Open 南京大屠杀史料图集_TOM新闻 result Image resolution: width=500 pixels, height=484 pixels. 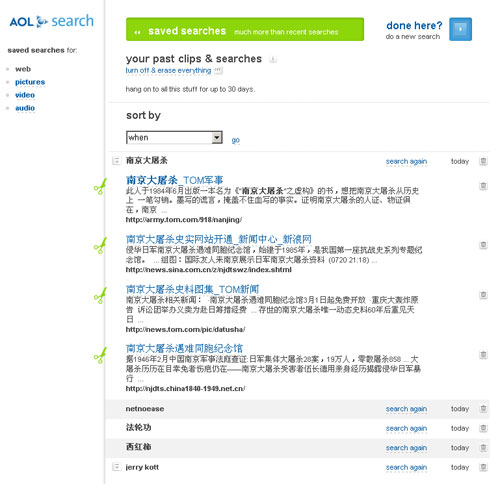192,289
